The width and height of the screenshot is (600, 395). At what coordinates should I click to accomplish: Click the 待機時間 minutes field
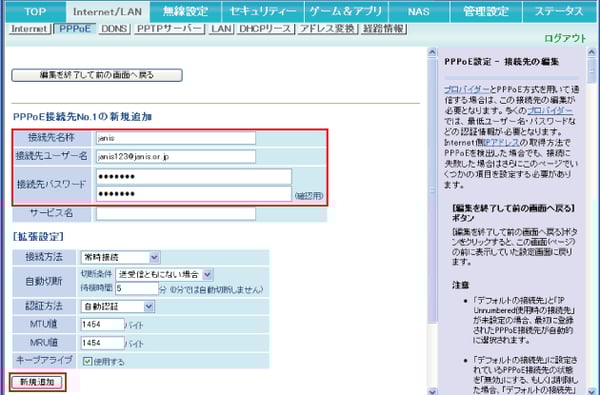[137, 288]
